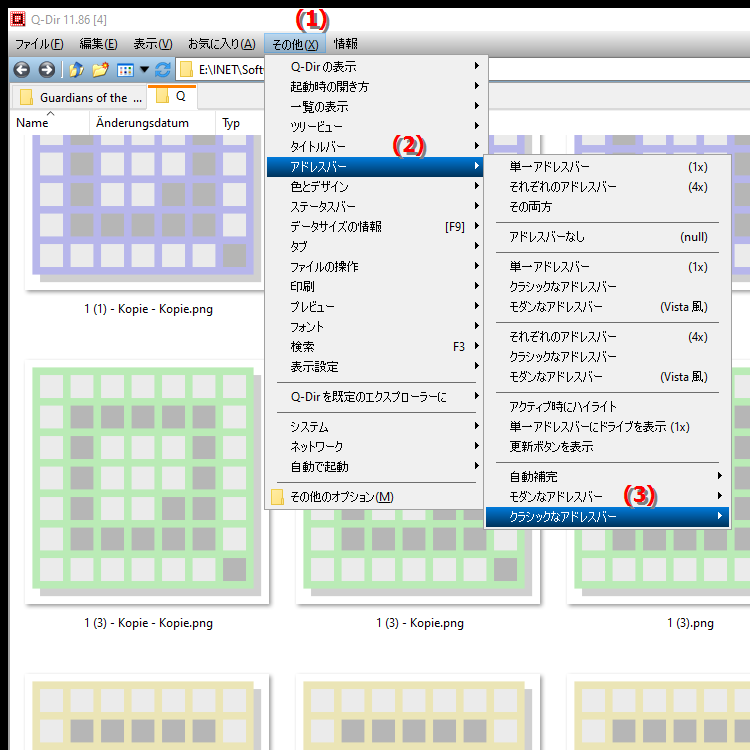
Task: Select アドレスバーなし (null) option
Action: tap(607, 237)
